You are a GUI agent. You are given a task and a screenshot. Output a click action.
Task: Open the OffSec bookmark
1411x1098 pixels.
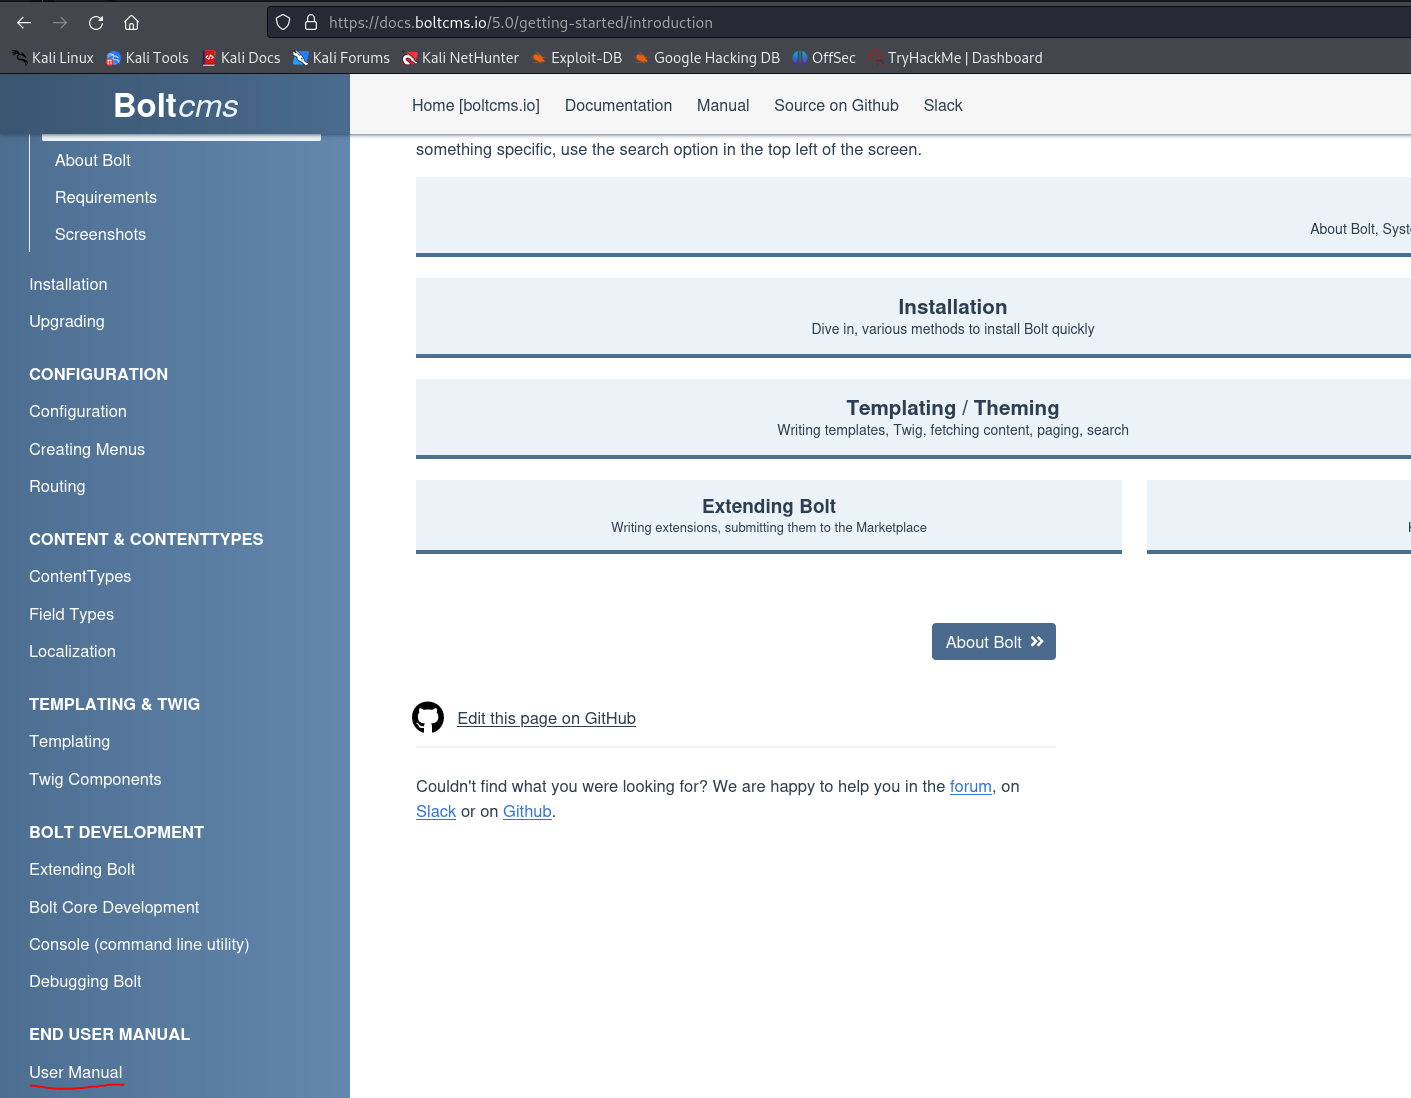[x=824, y=58]
